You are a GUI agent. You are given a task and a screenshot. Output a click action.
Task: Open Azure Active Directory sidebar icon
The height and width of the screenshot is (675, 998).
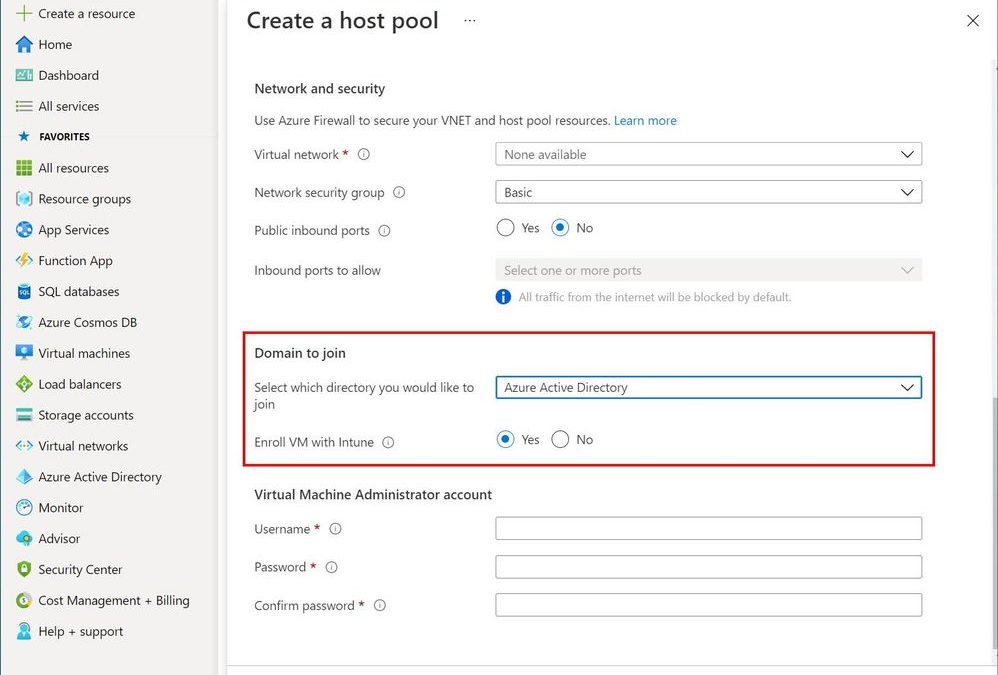tap(24, 477)
